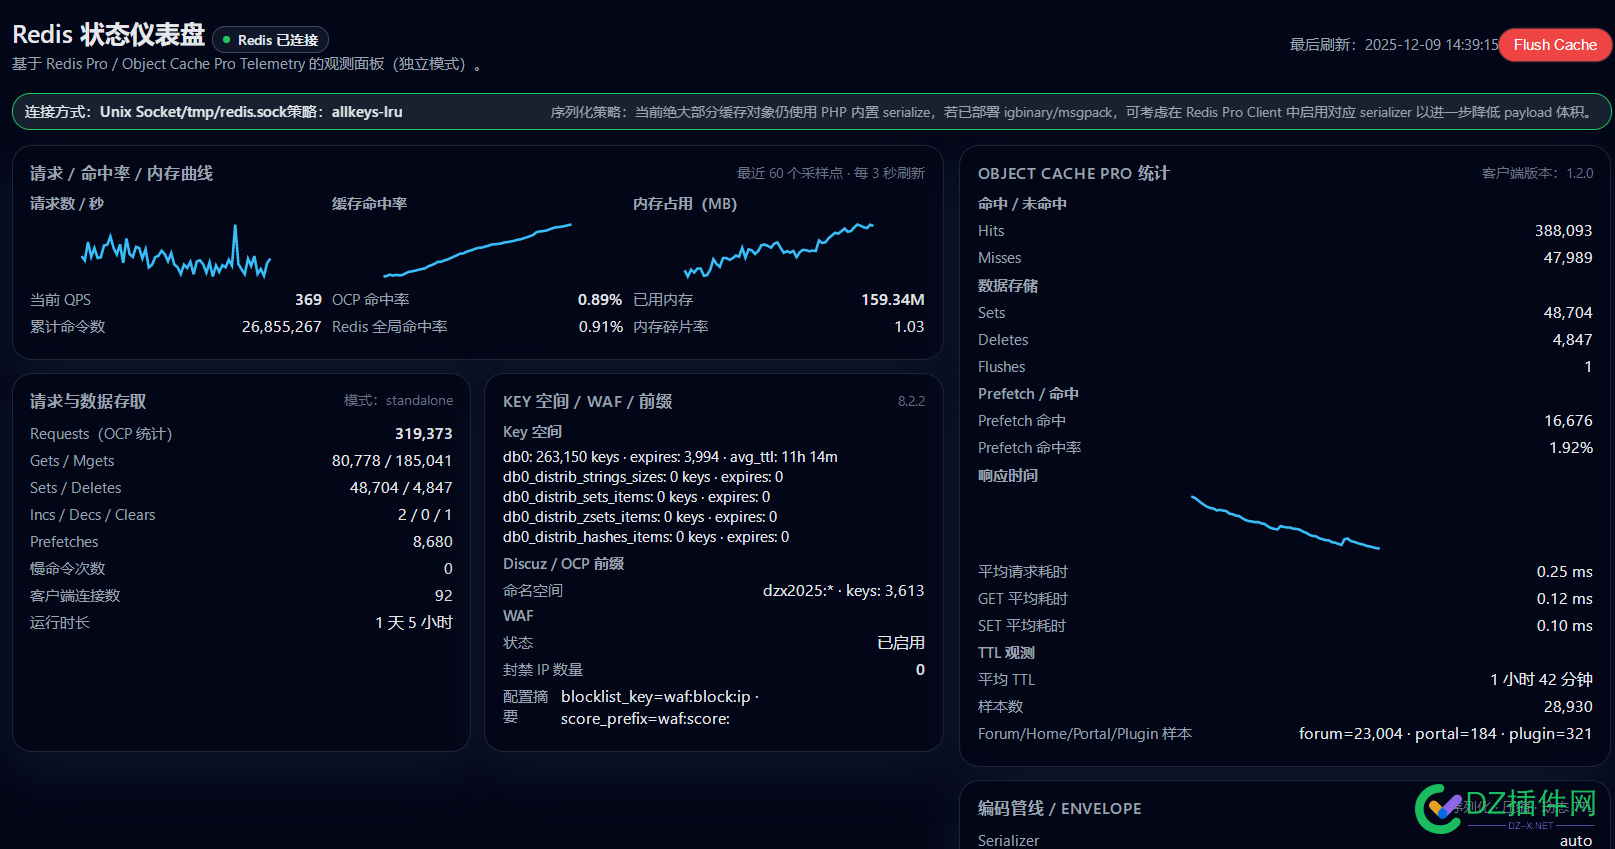Click the score_prefix=waf:score: config text

pos(645,719)
